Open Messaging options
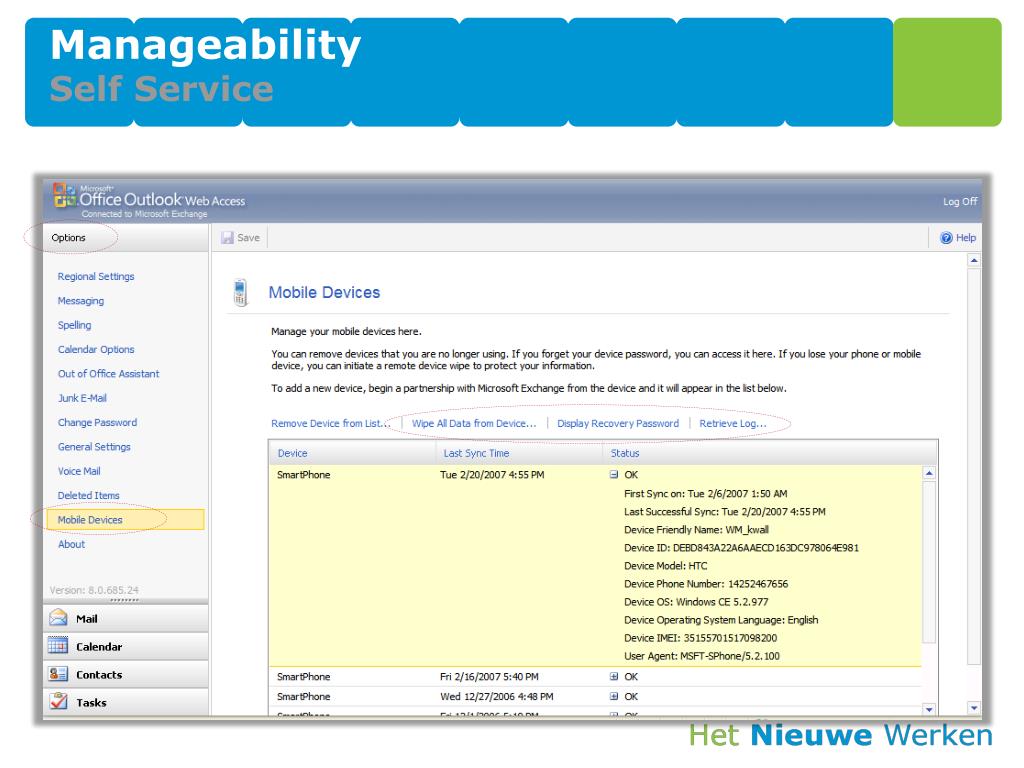1024x768 pixels. point(81,300)
